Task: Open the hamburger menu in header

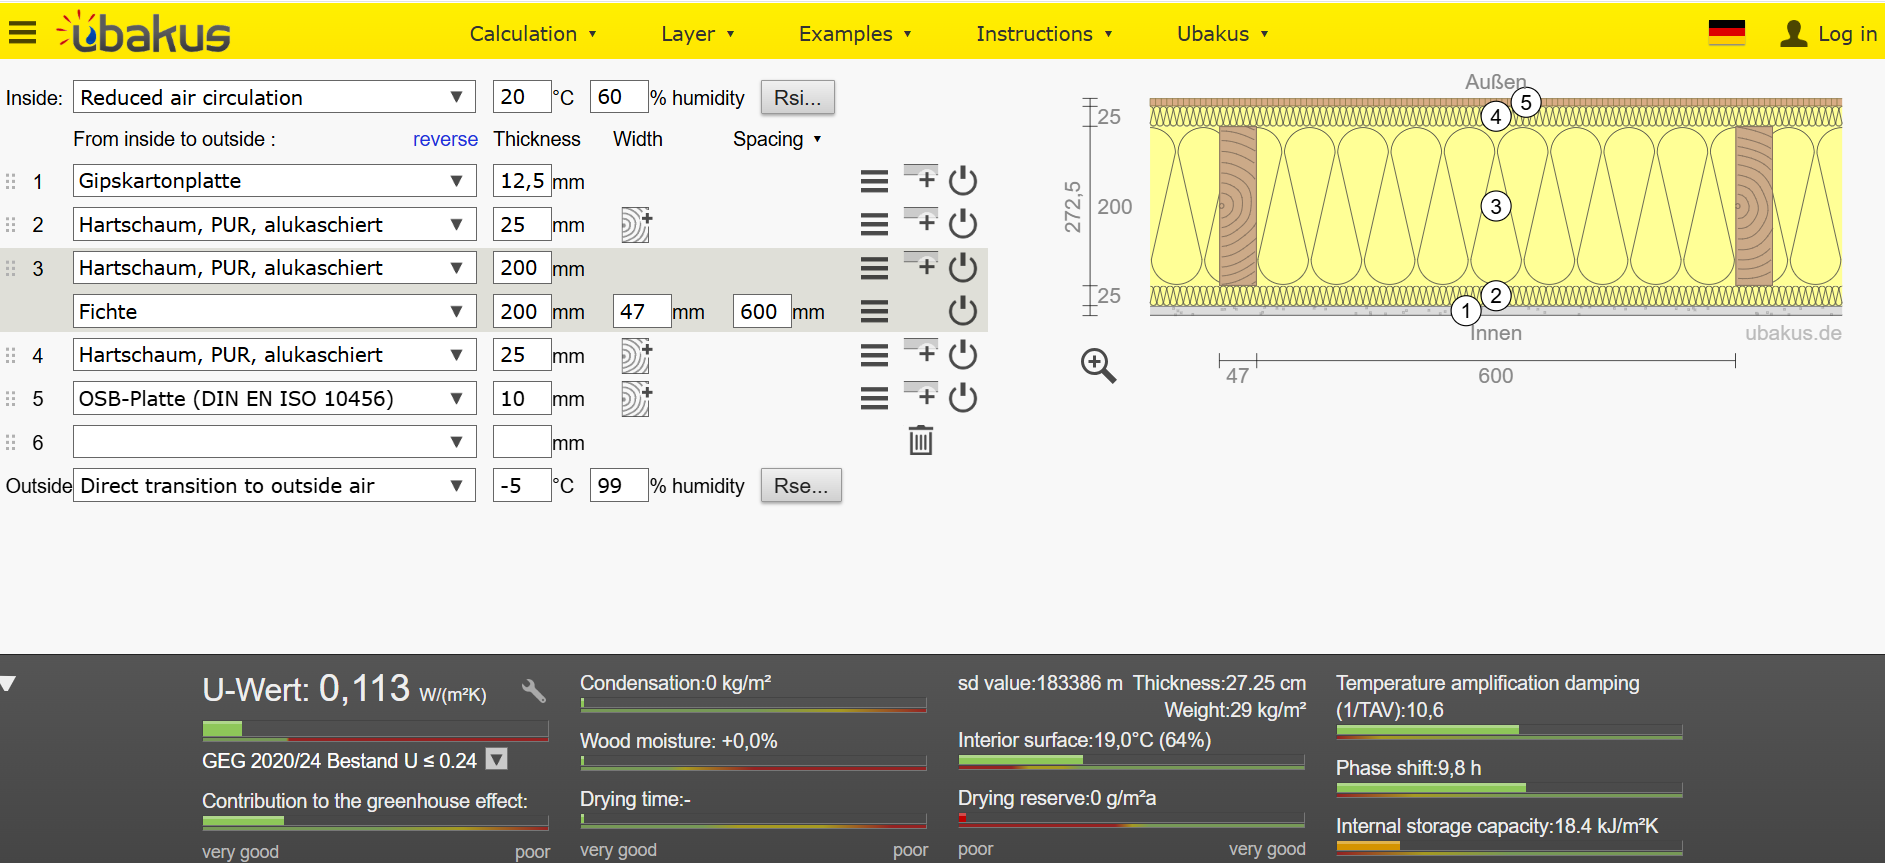Action: coord(22,33)
